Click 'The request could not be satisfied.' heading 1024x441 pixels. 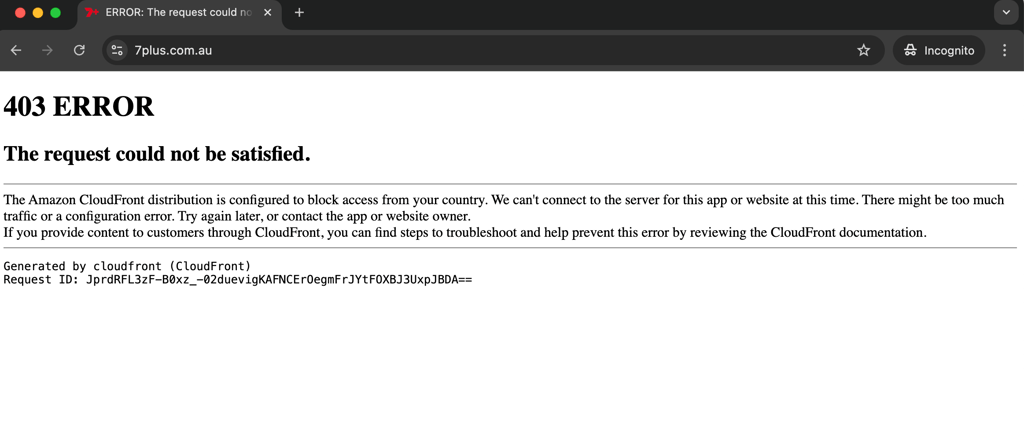(157, 154)
